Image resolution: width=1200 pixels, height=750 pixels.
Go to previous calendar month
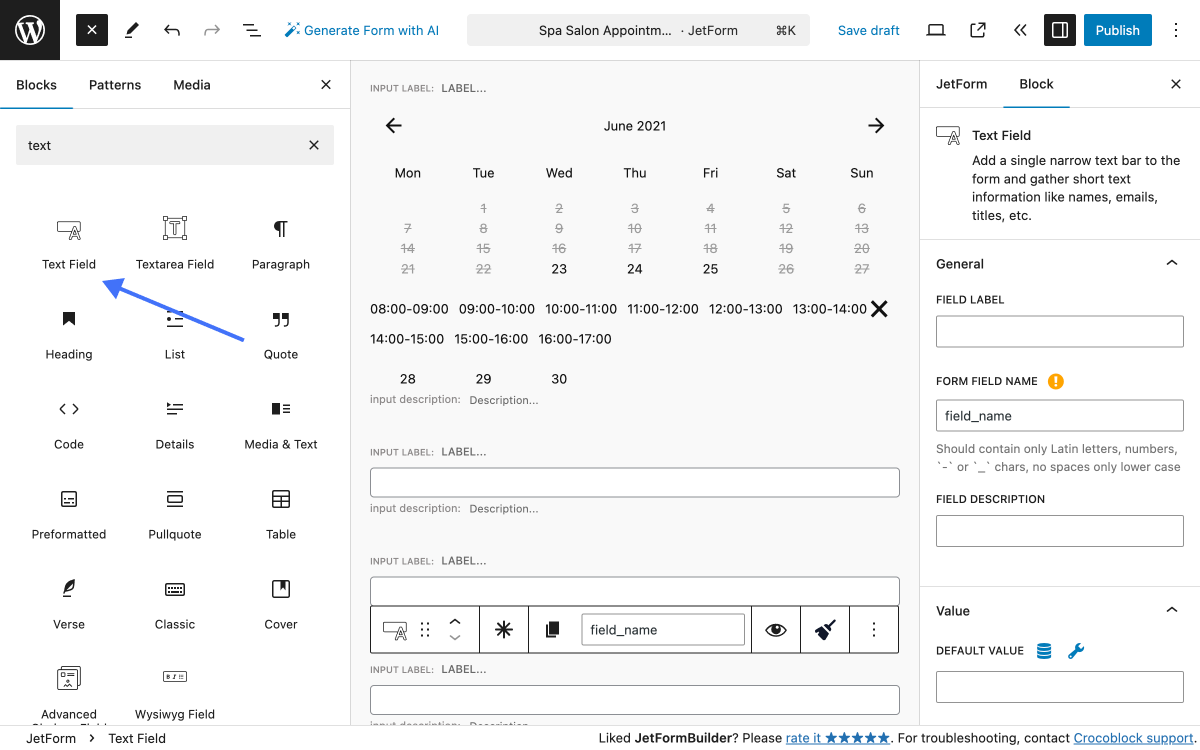click(x=394, y=126)
